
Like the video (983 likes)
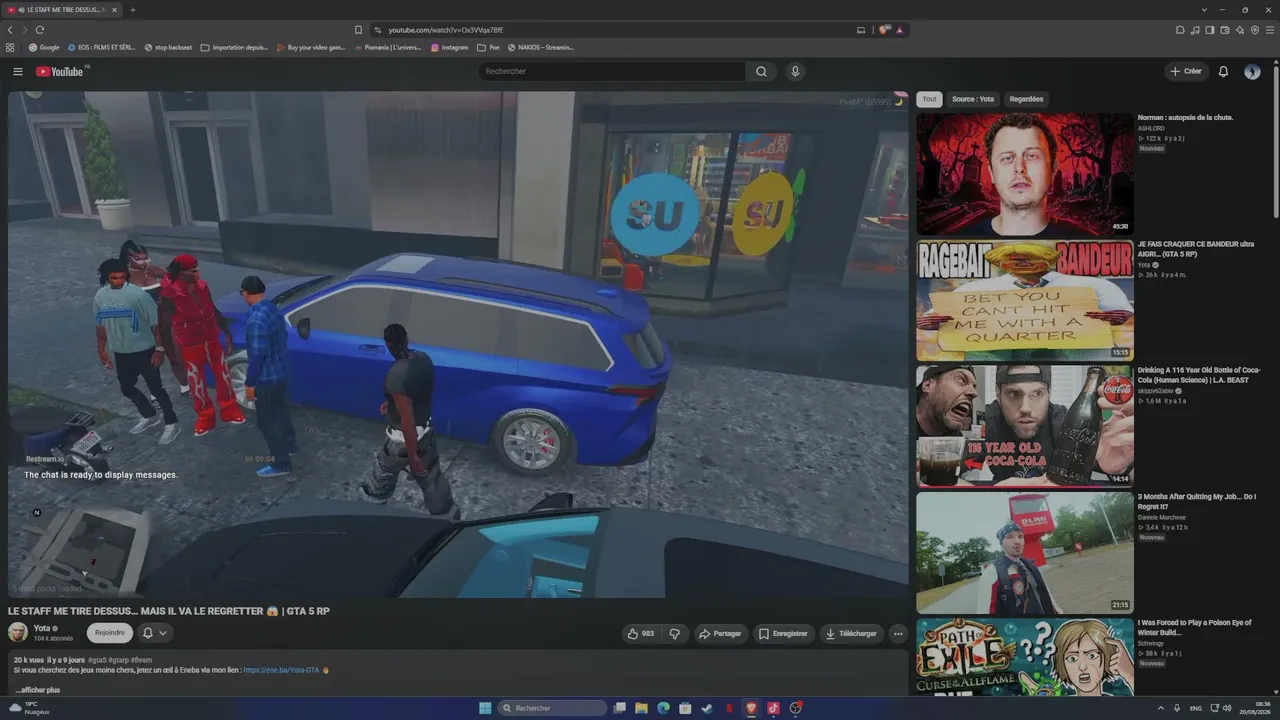pyautogui.click(x=641, y=633)
